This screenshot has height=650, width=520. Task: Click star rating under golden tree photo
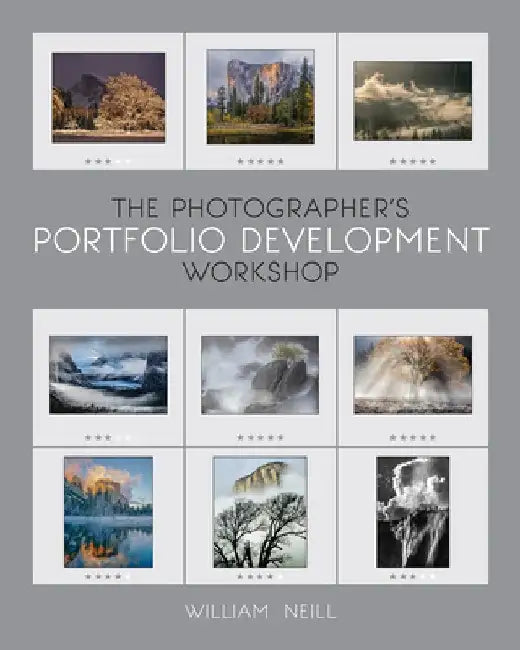(x=108, y=161)
